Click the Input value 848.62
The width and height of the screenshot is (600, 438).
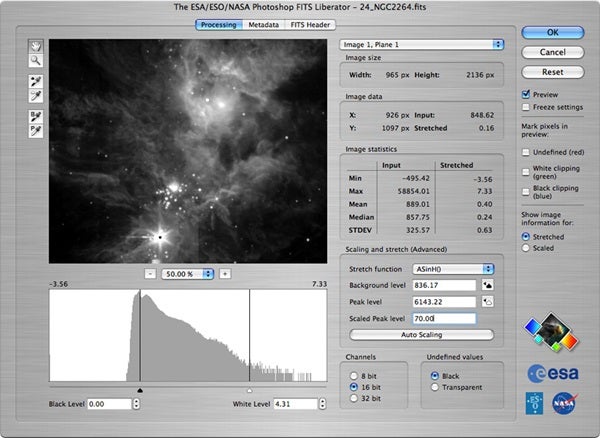482,115
